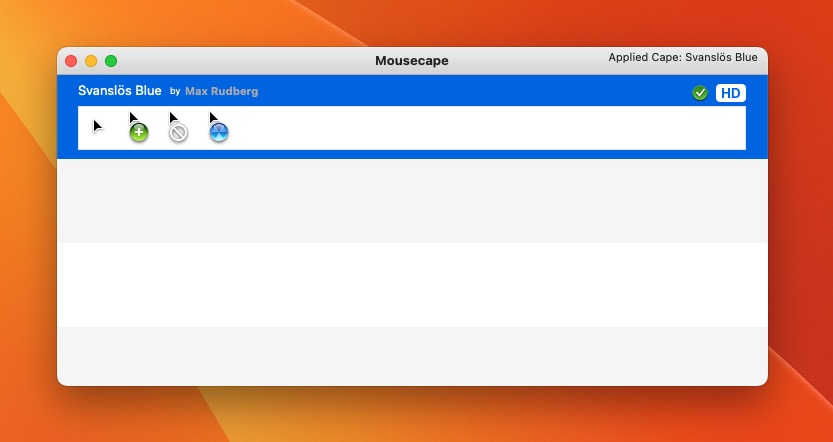Select the plain arrow cursor preview
Viewport: 833px width, 442px height.
pyautogui.click(x=98, y=126)
